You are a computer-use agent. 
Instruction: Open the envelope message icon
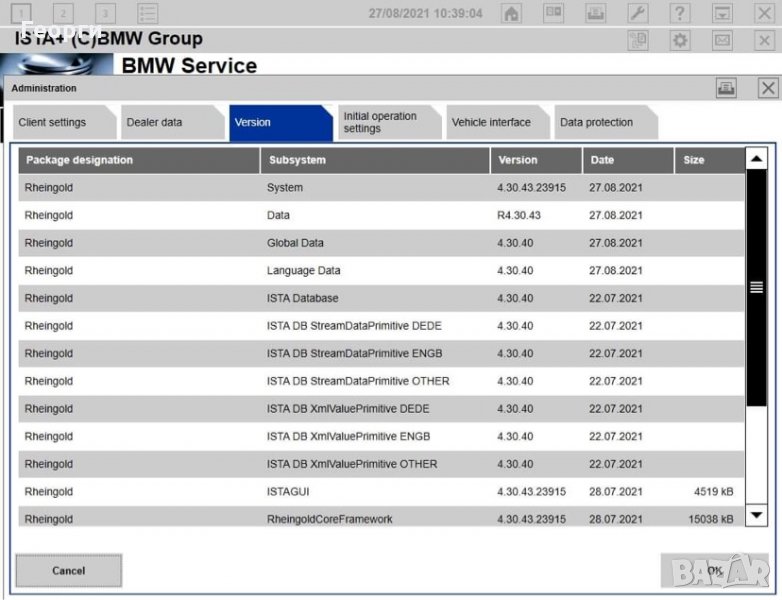[x=722, y=40]
